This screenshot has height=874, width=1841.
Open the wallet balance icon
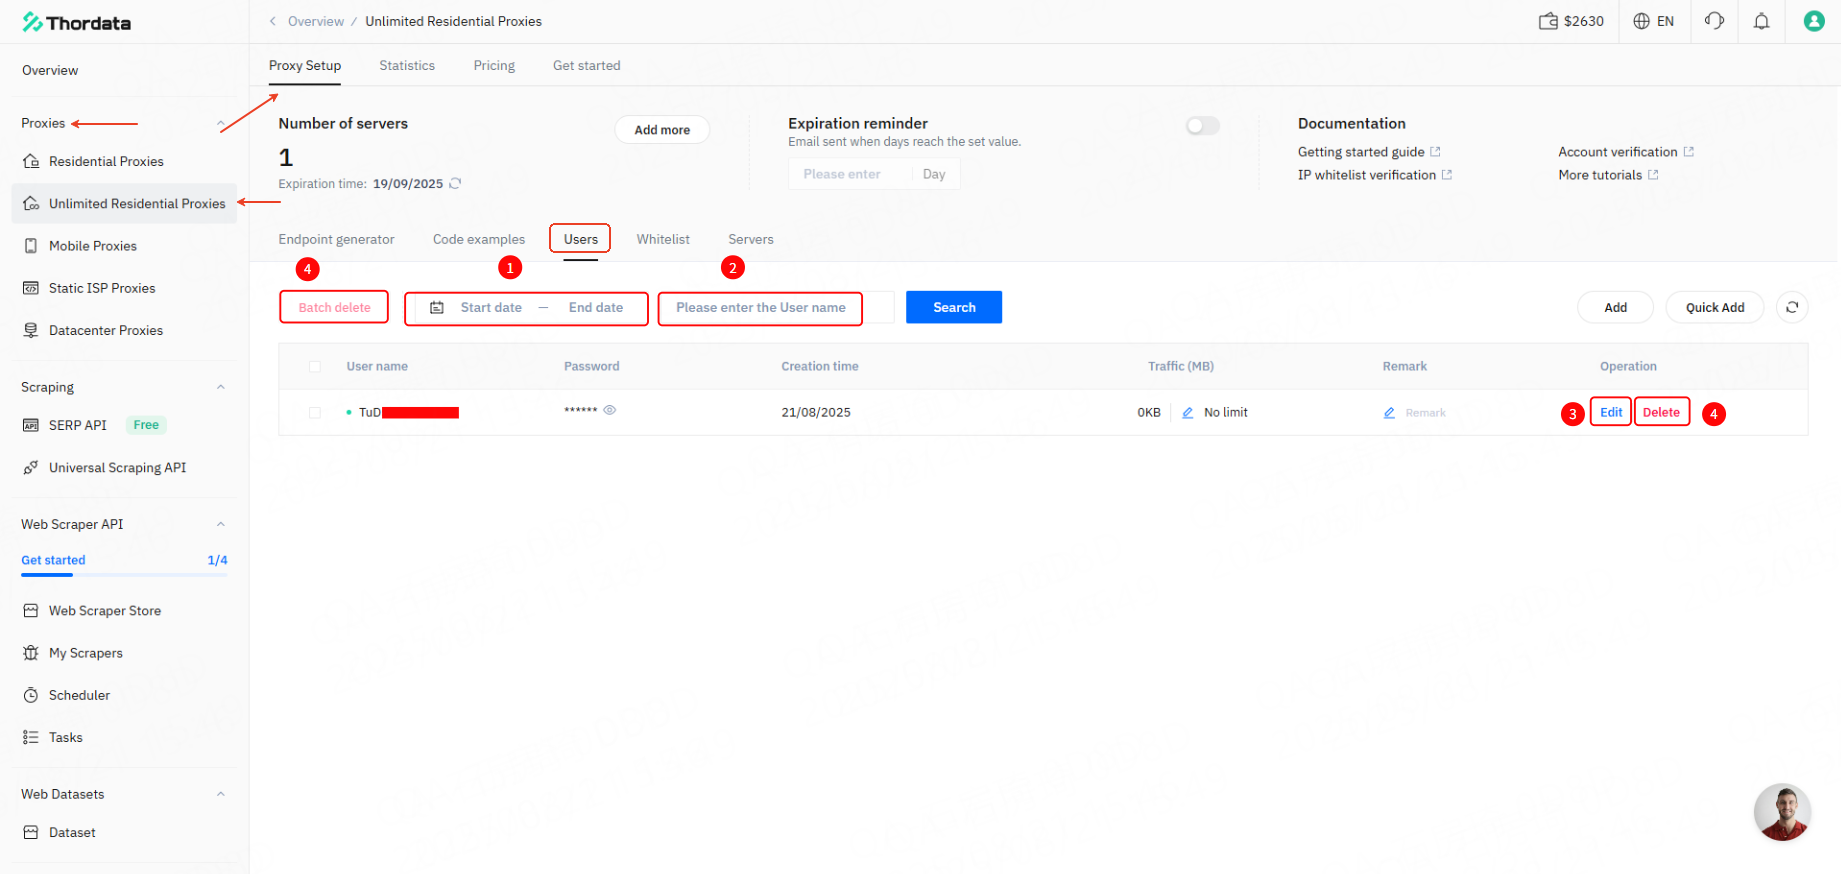1548,21
